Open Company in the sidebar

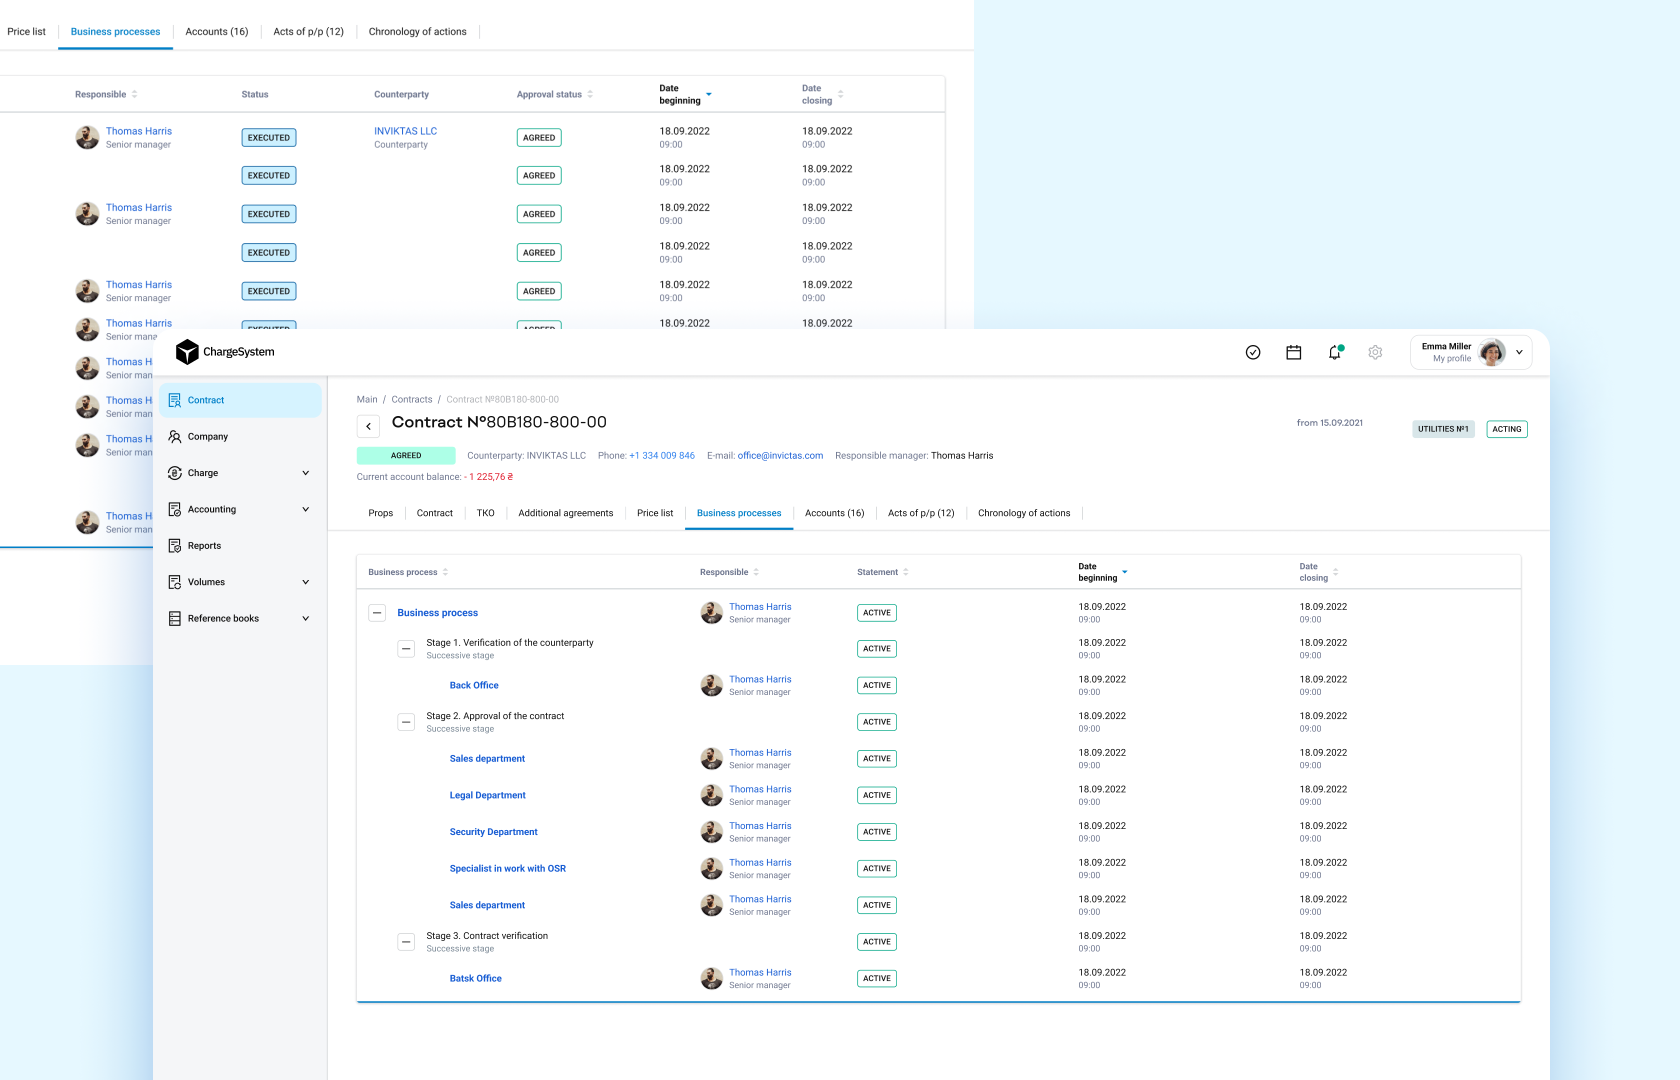[207, 437]
